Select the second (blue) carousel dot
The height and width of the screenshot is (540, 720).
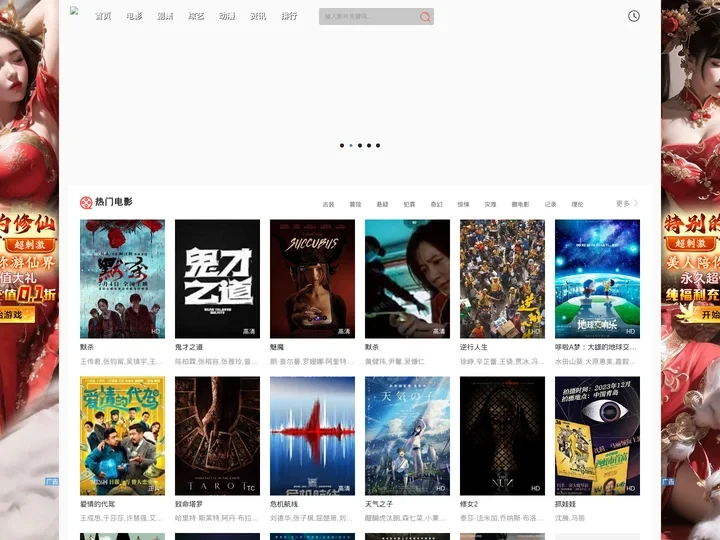coord(351,146)
